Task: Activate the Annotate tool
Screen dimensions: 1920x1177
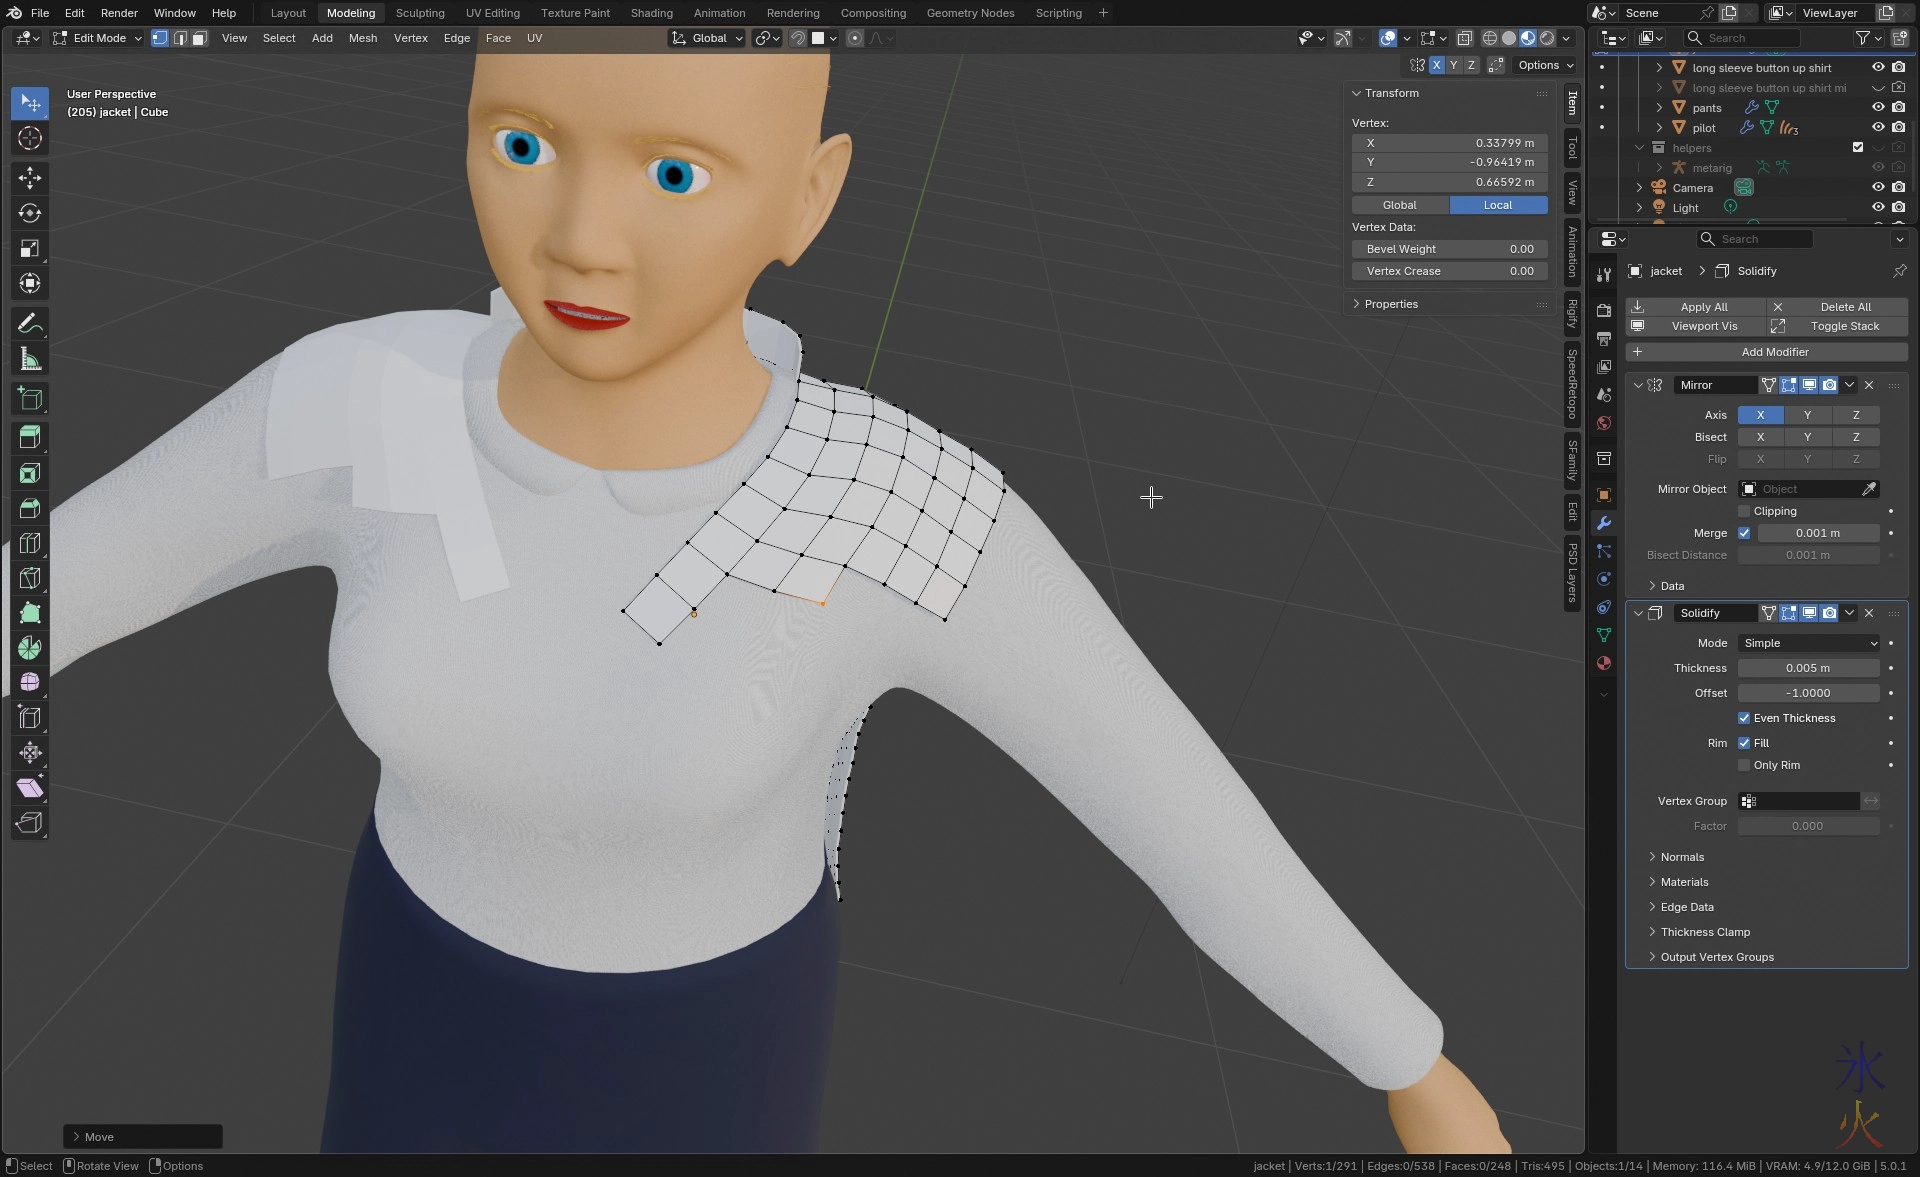Action: 30,324
